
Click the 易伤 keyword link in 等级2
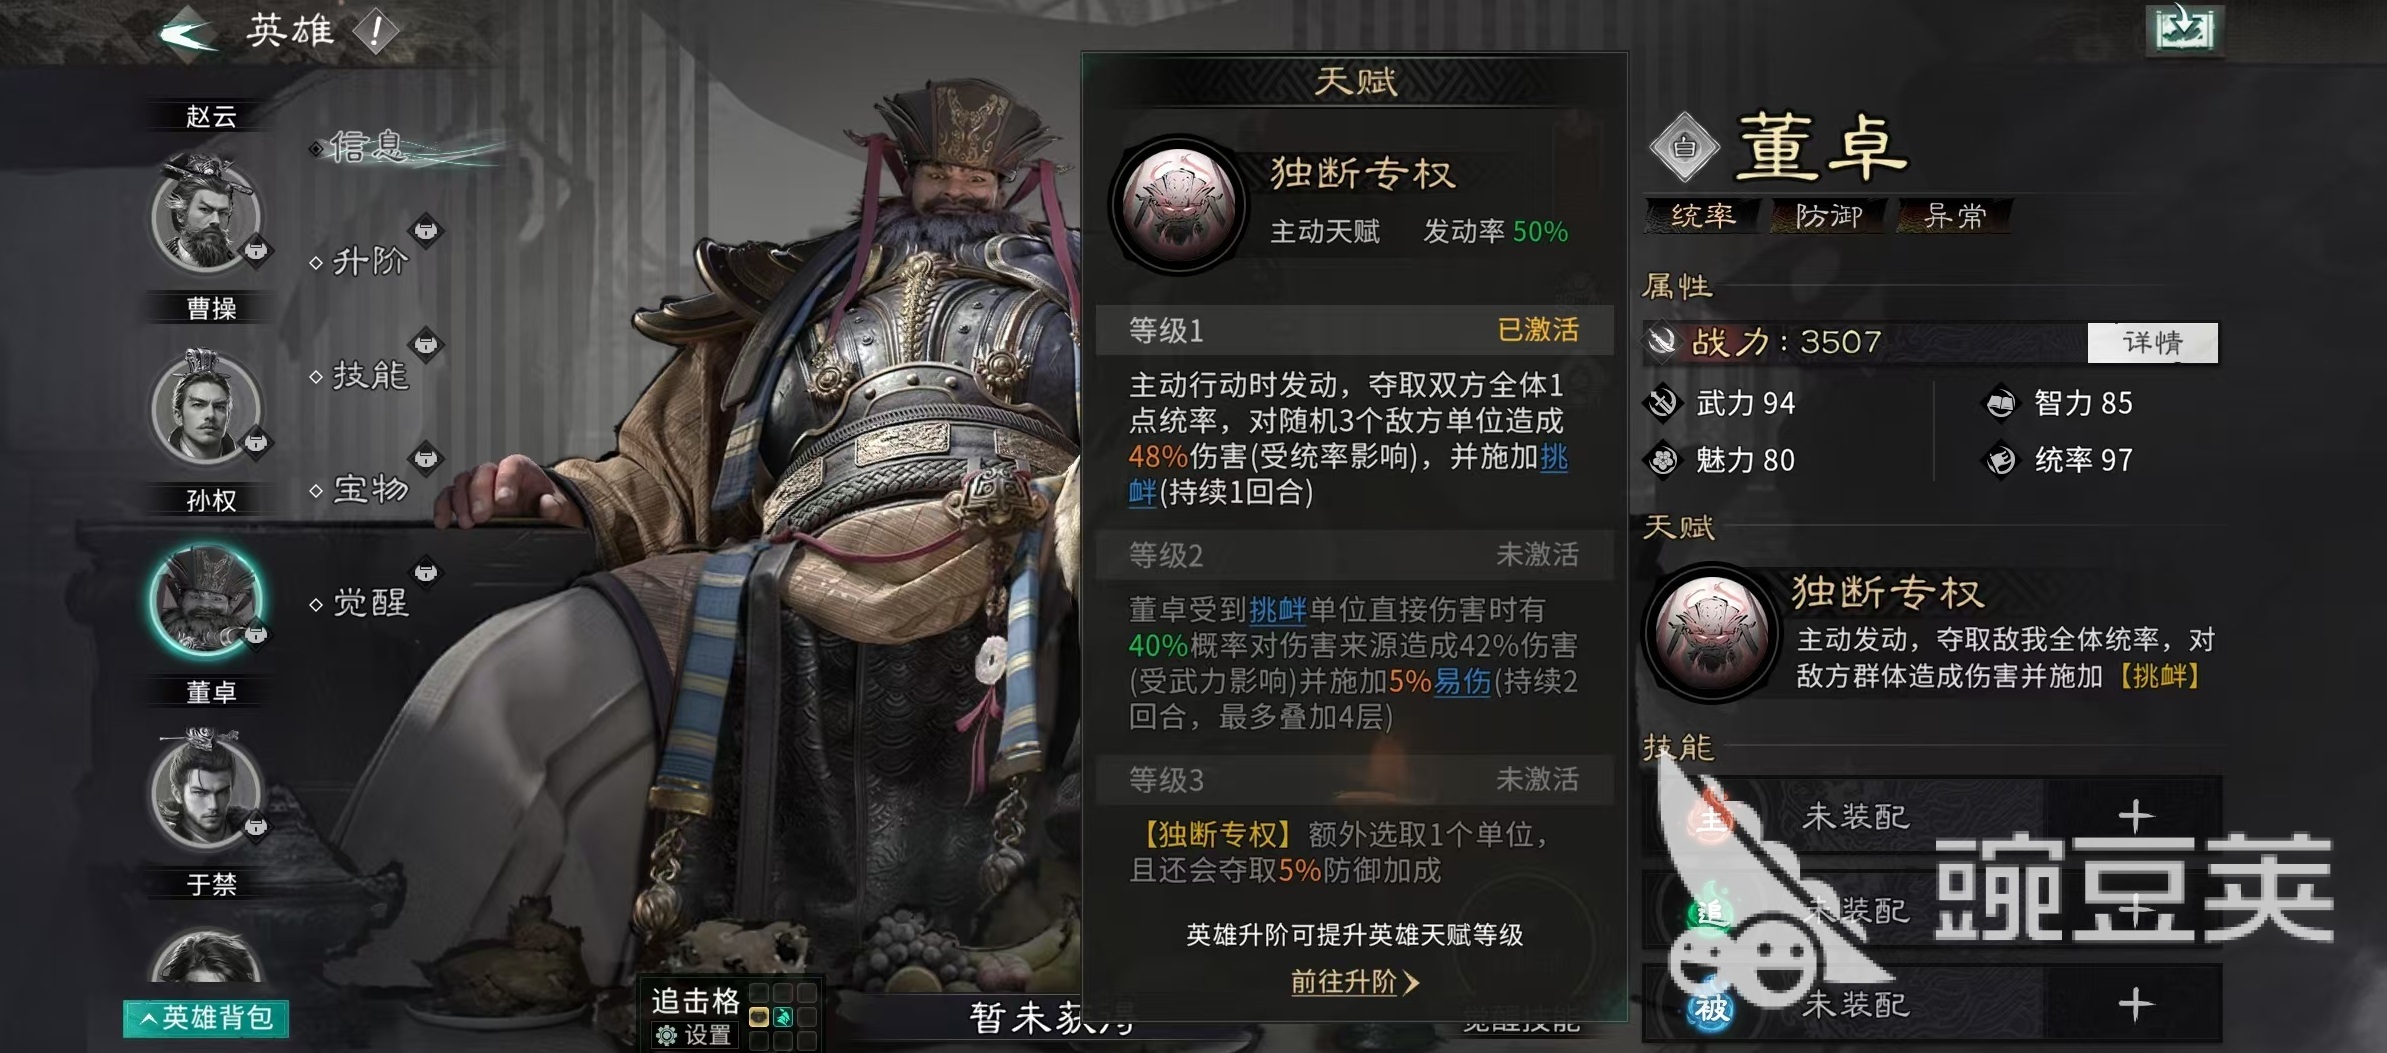click(x=1463, y=682)
